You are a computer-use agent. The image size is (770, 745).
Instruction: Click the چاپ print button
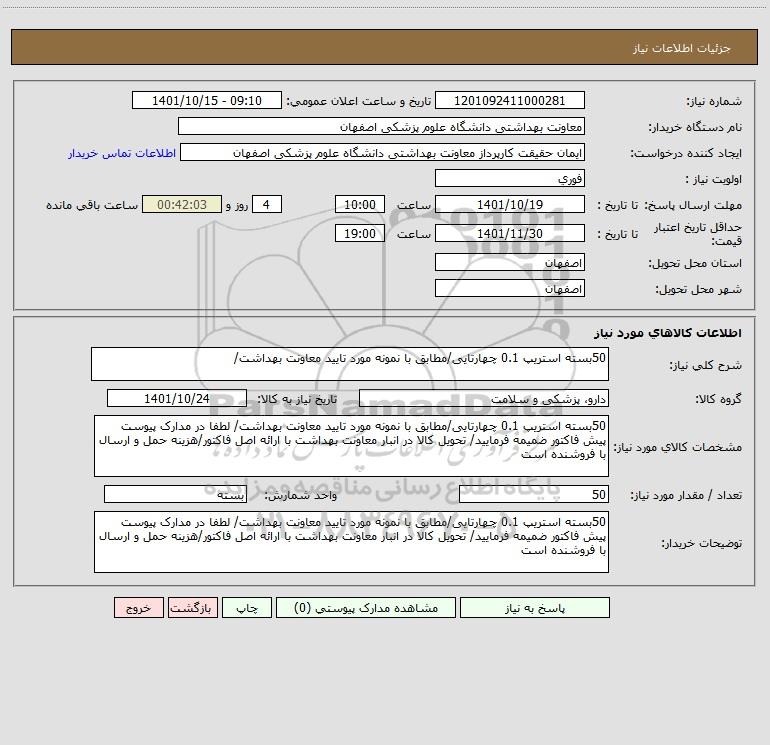(x=247, y=608)
